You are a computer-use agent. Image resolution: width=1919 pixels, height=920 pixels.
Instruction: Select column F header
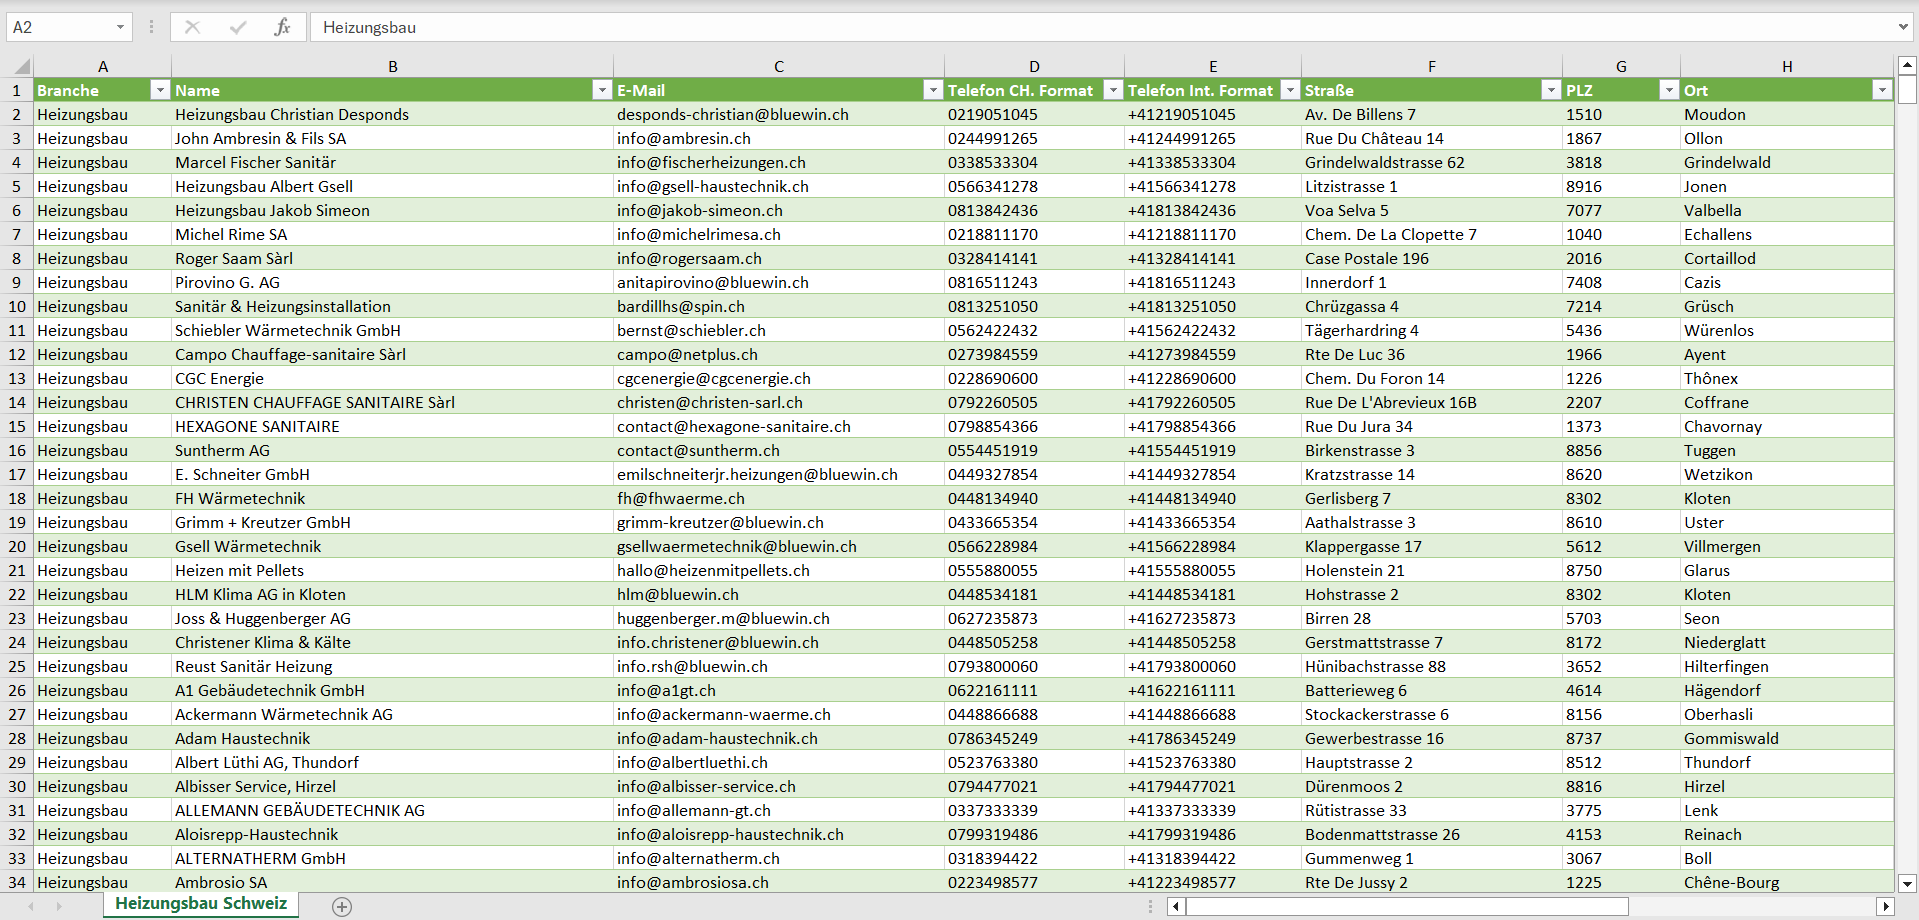pos(1432,67)
